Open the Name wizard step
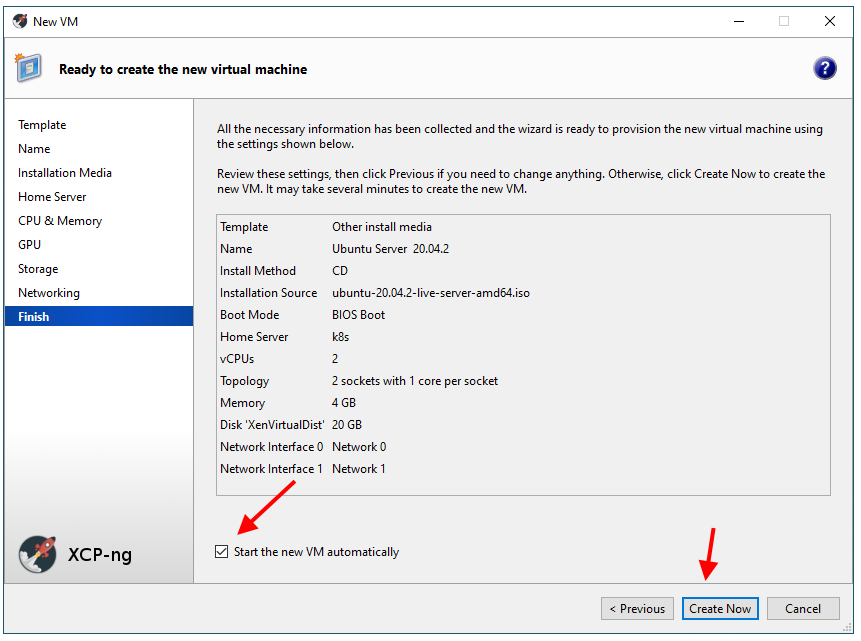The height and width of the screenshot is (641, 861). coord(34,149)
